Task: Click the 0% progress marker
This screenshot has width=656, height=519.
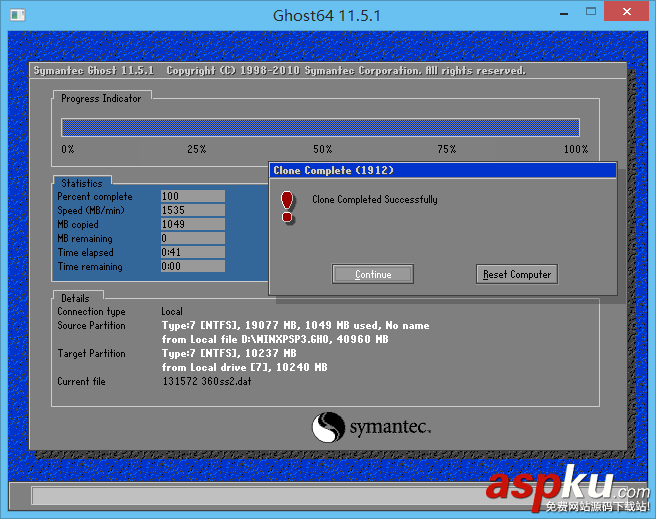Action: 68,149
